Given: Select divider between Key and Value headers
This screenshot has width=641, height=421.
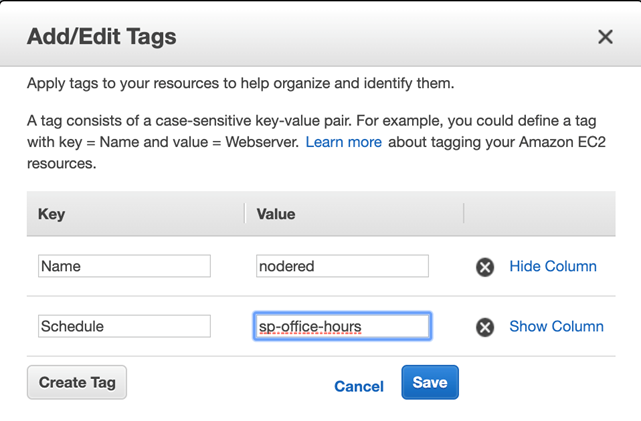Looking at the screenshot, I should pos(245,213).
